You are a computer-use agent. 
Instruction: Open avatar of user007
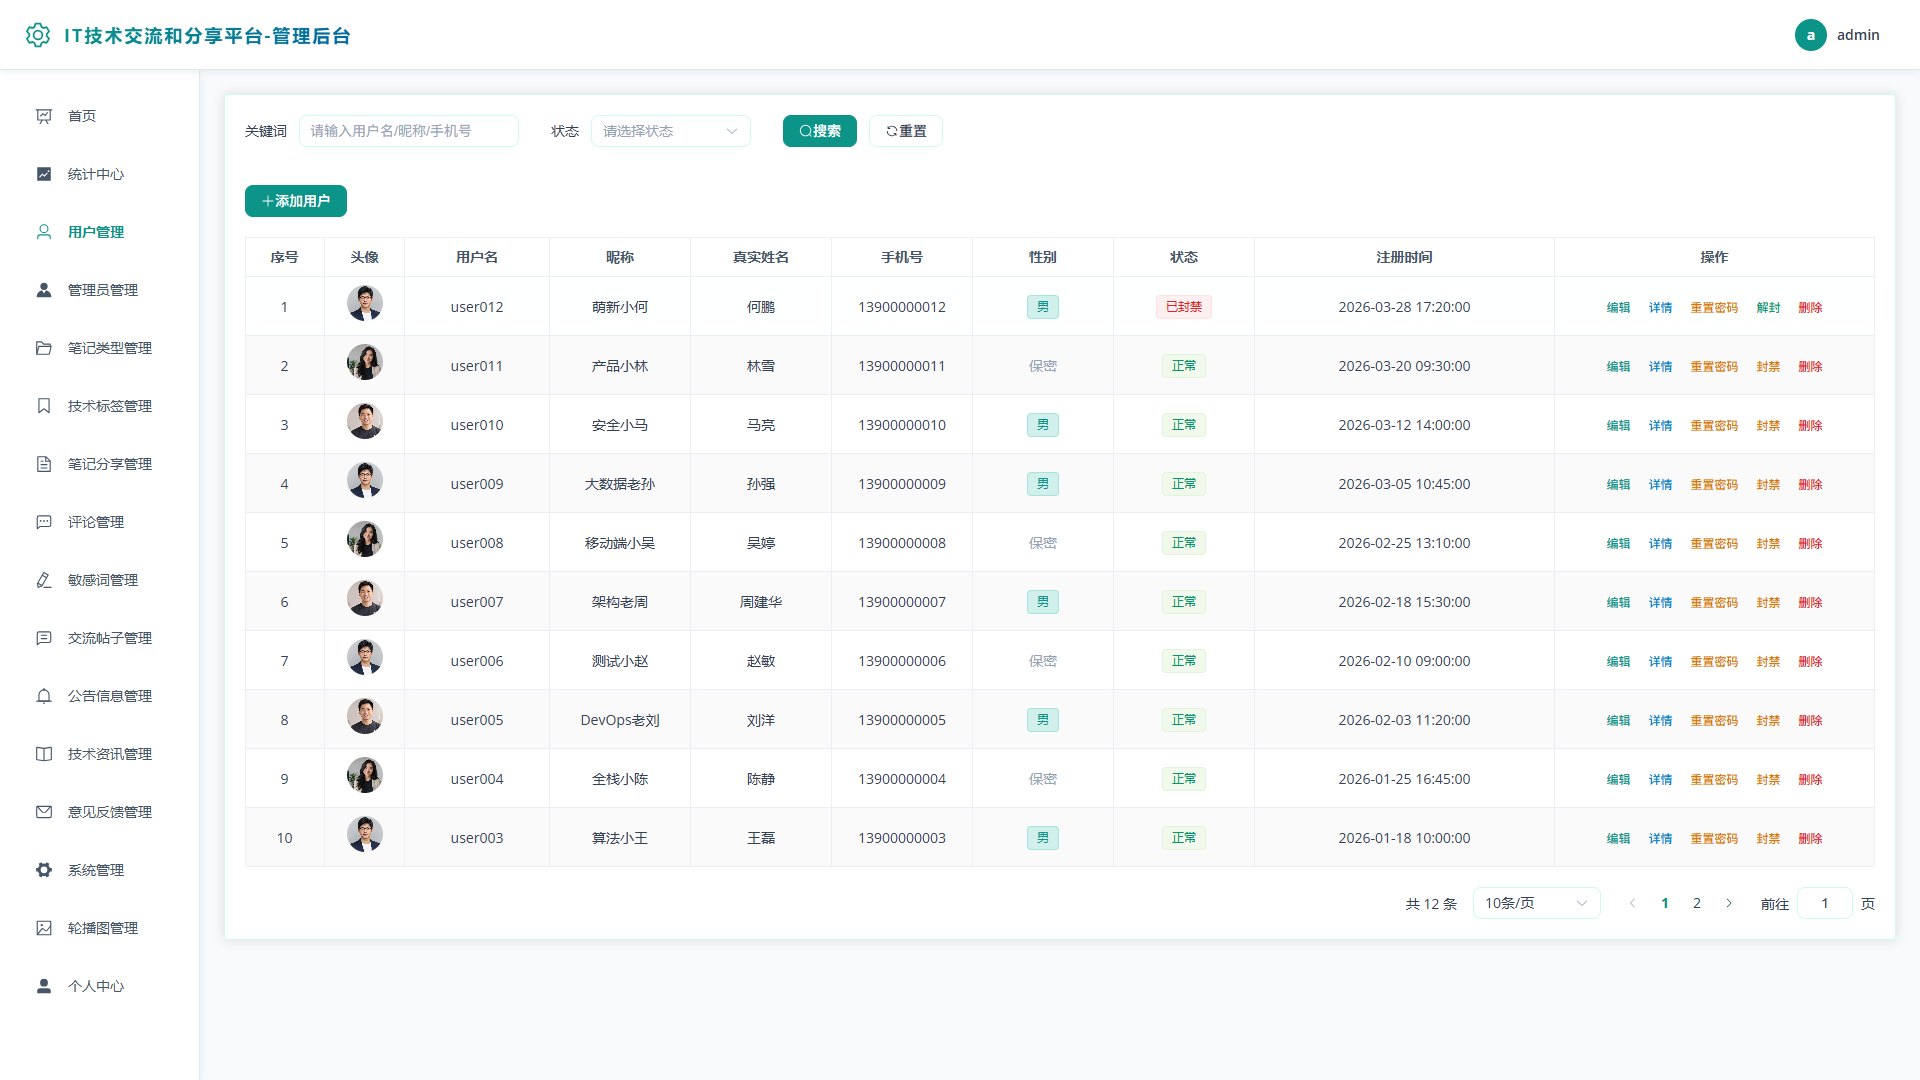[x=365, y=598]
